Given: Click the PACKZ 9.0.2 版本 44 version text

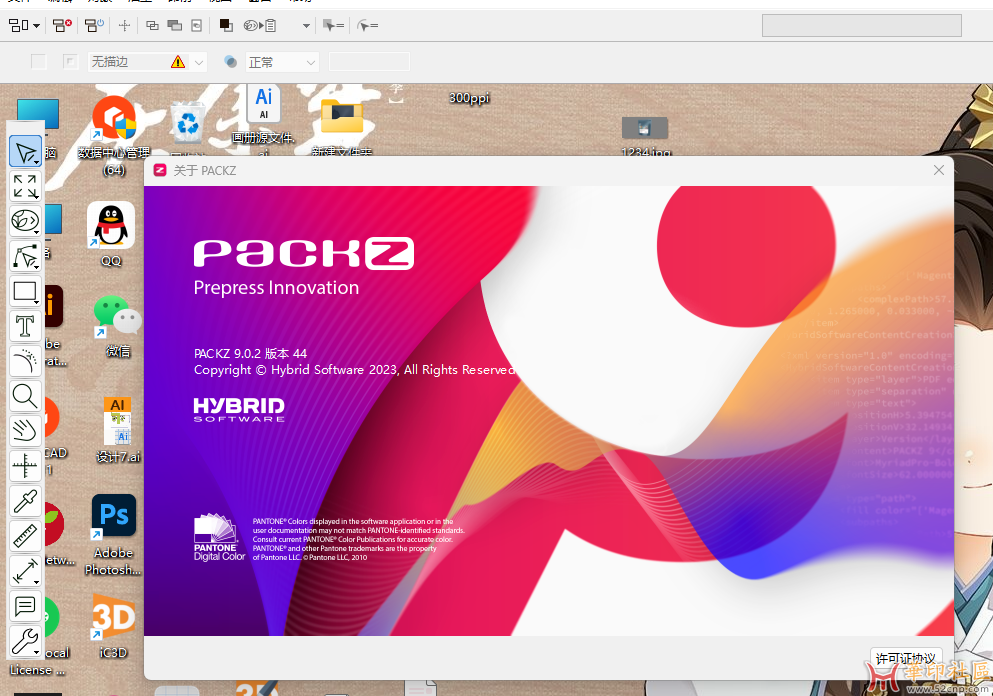Looking at the screenshot, I should (x=250, y=353).
